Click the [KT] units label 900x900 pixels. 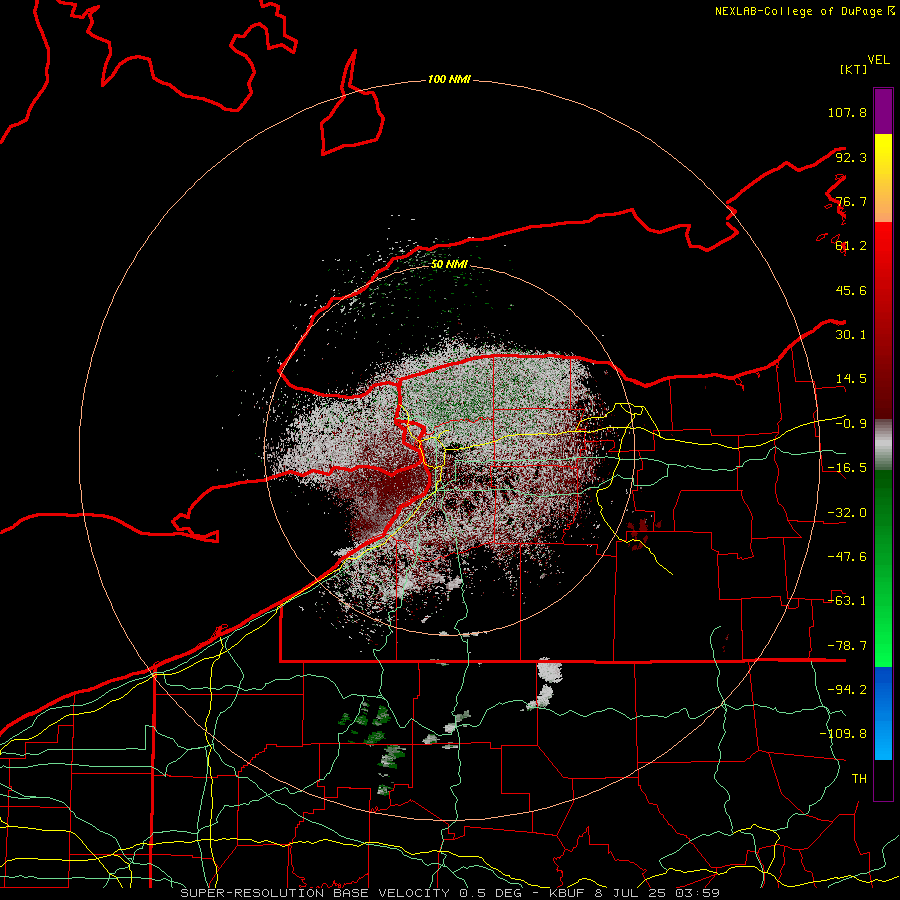click(x=853, y=69)
